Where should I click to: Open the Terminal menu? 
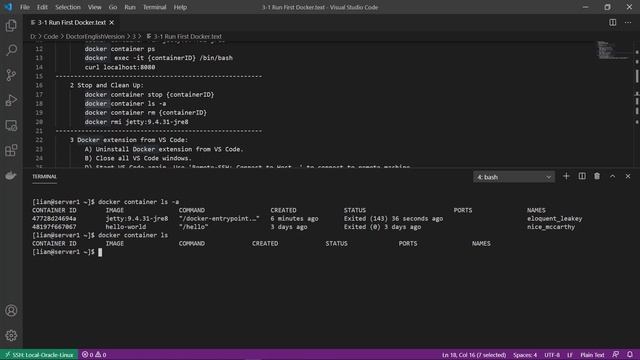(154, 7)
